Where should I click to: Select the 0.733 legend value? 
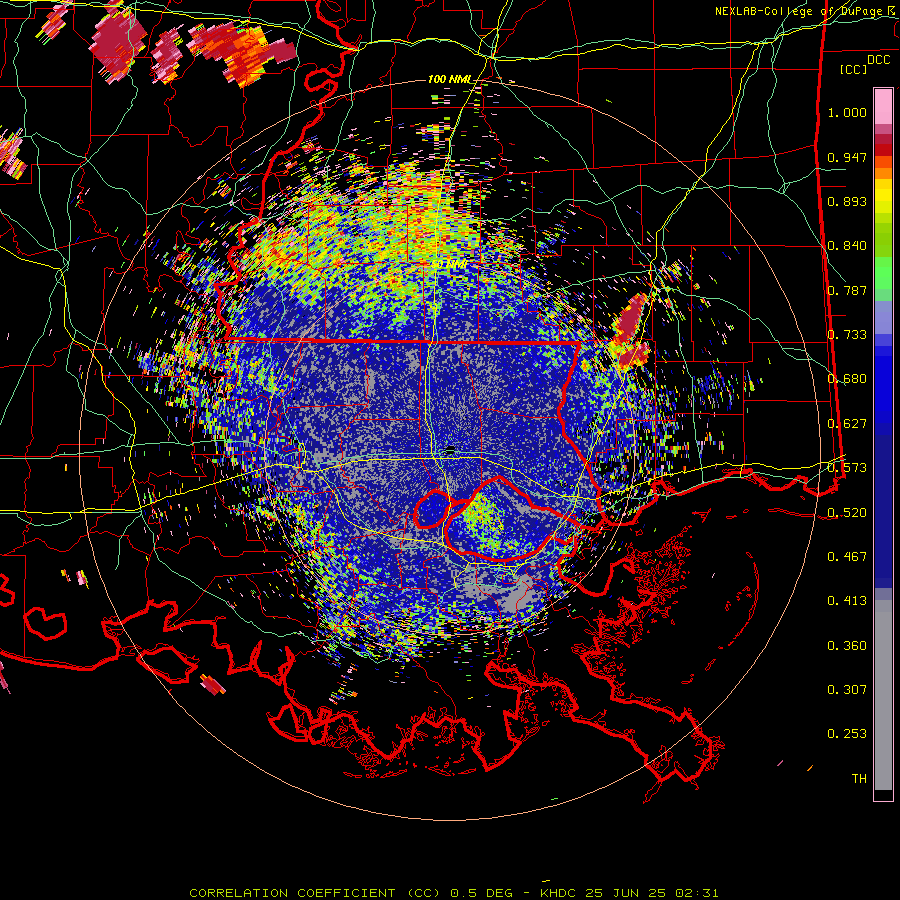[847, 335]
